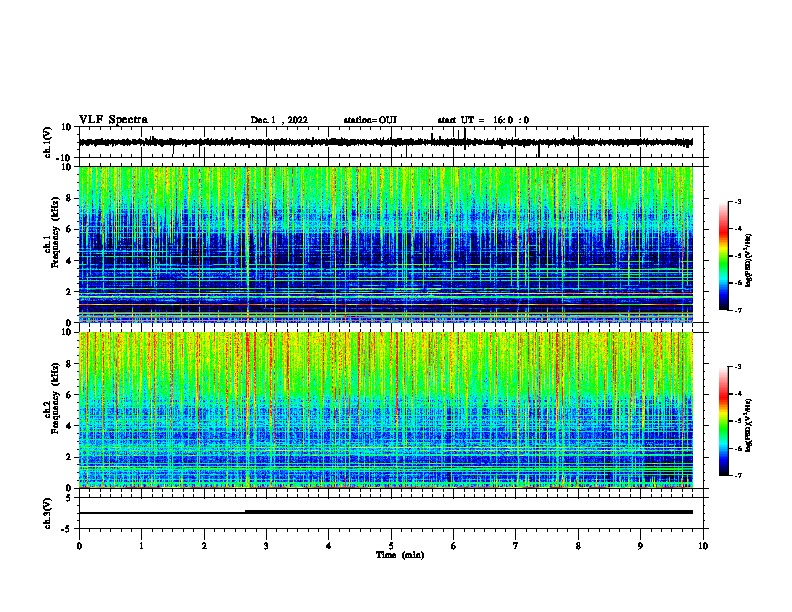792x612 pixels.
Task: Click the "1" tick on the Time axis
Action: [x=141, y=546]
